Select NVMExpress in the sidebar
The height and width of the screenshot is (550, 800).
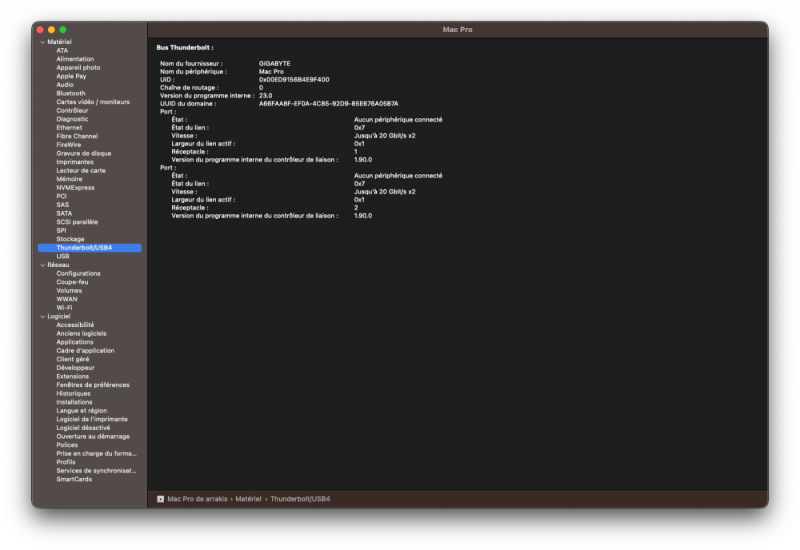coord(75,188)
